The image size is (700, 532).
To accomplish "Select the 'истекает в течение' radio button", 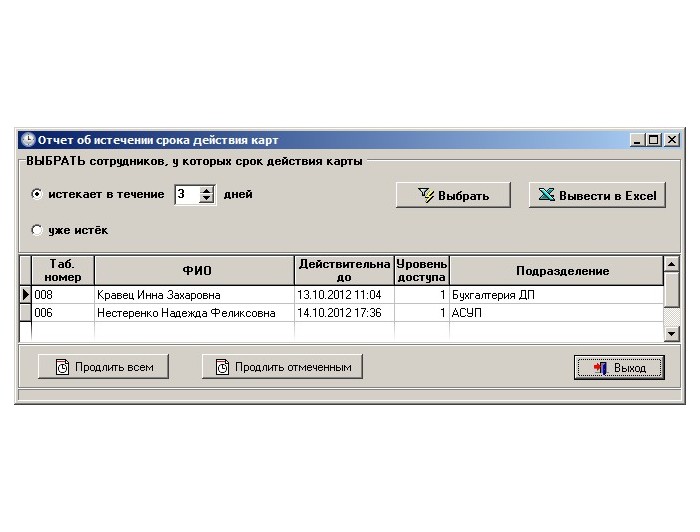I will click(x=37, y=194).
